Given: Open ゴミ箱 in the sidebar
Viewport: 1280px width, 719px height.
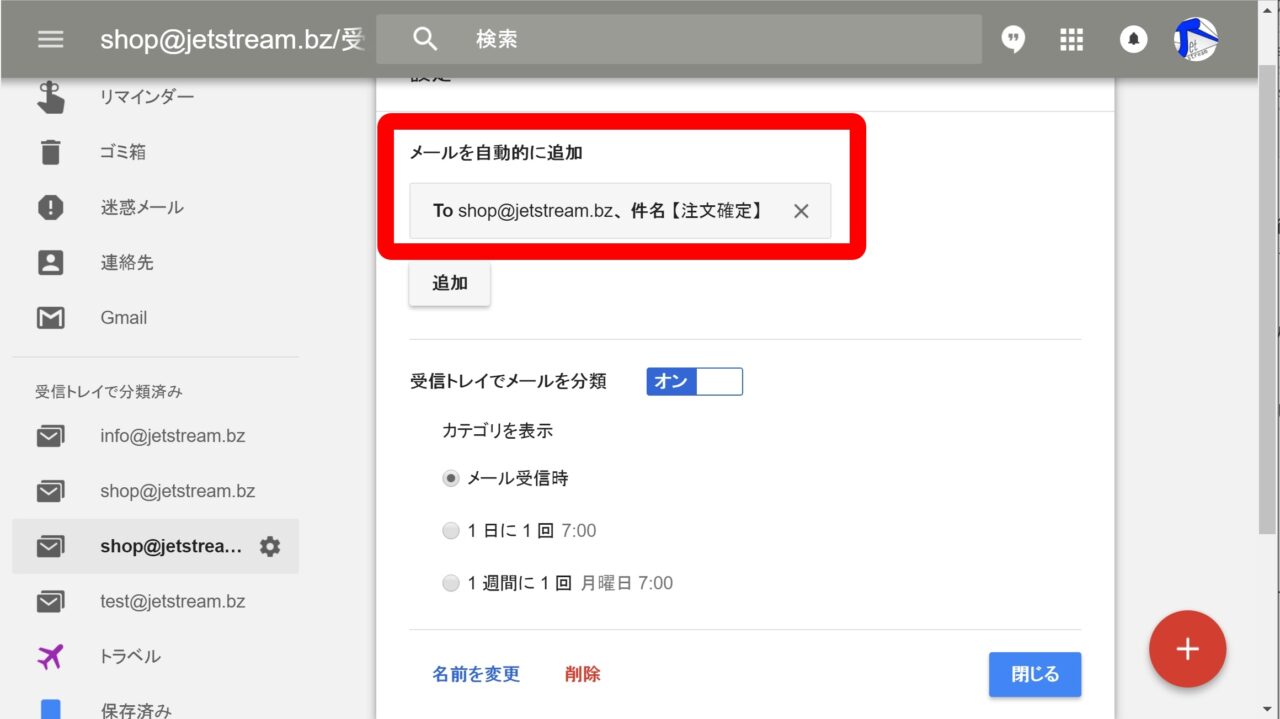Looking at the screenshot, I should click(122, 152).
